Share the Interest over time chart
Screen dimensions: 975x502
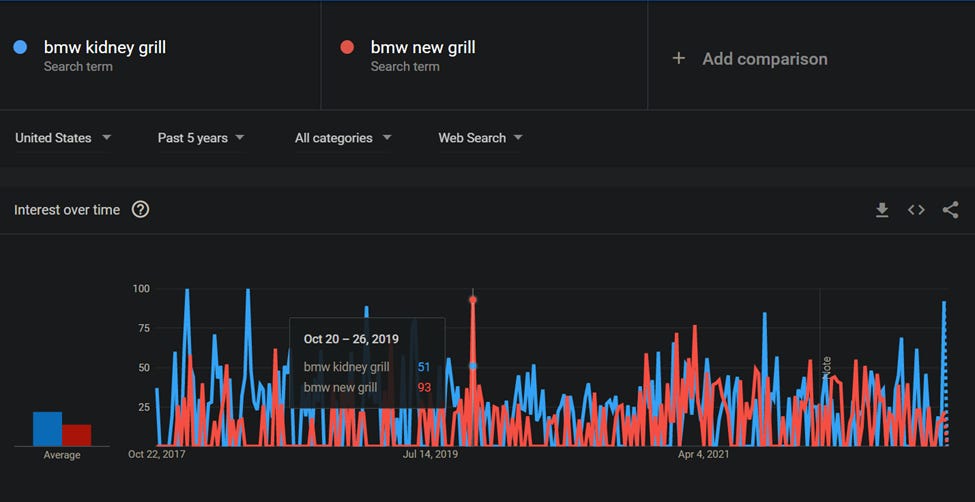(950, 210)
